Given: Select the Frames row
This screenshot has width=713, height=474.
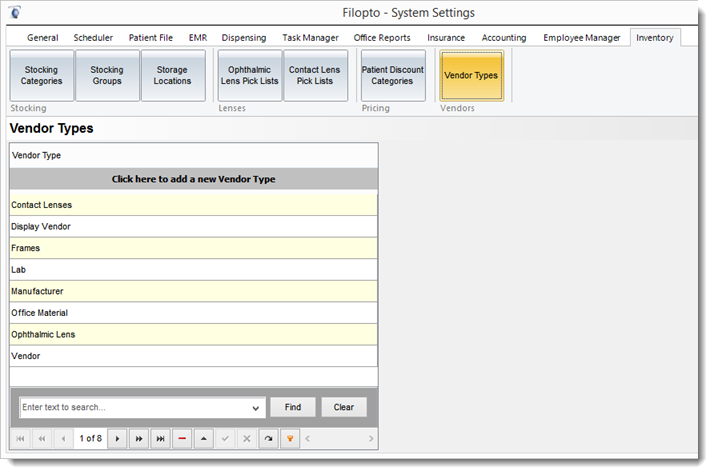Looking at the screenshot, I should pyautogui.click(x=194, y=248).
